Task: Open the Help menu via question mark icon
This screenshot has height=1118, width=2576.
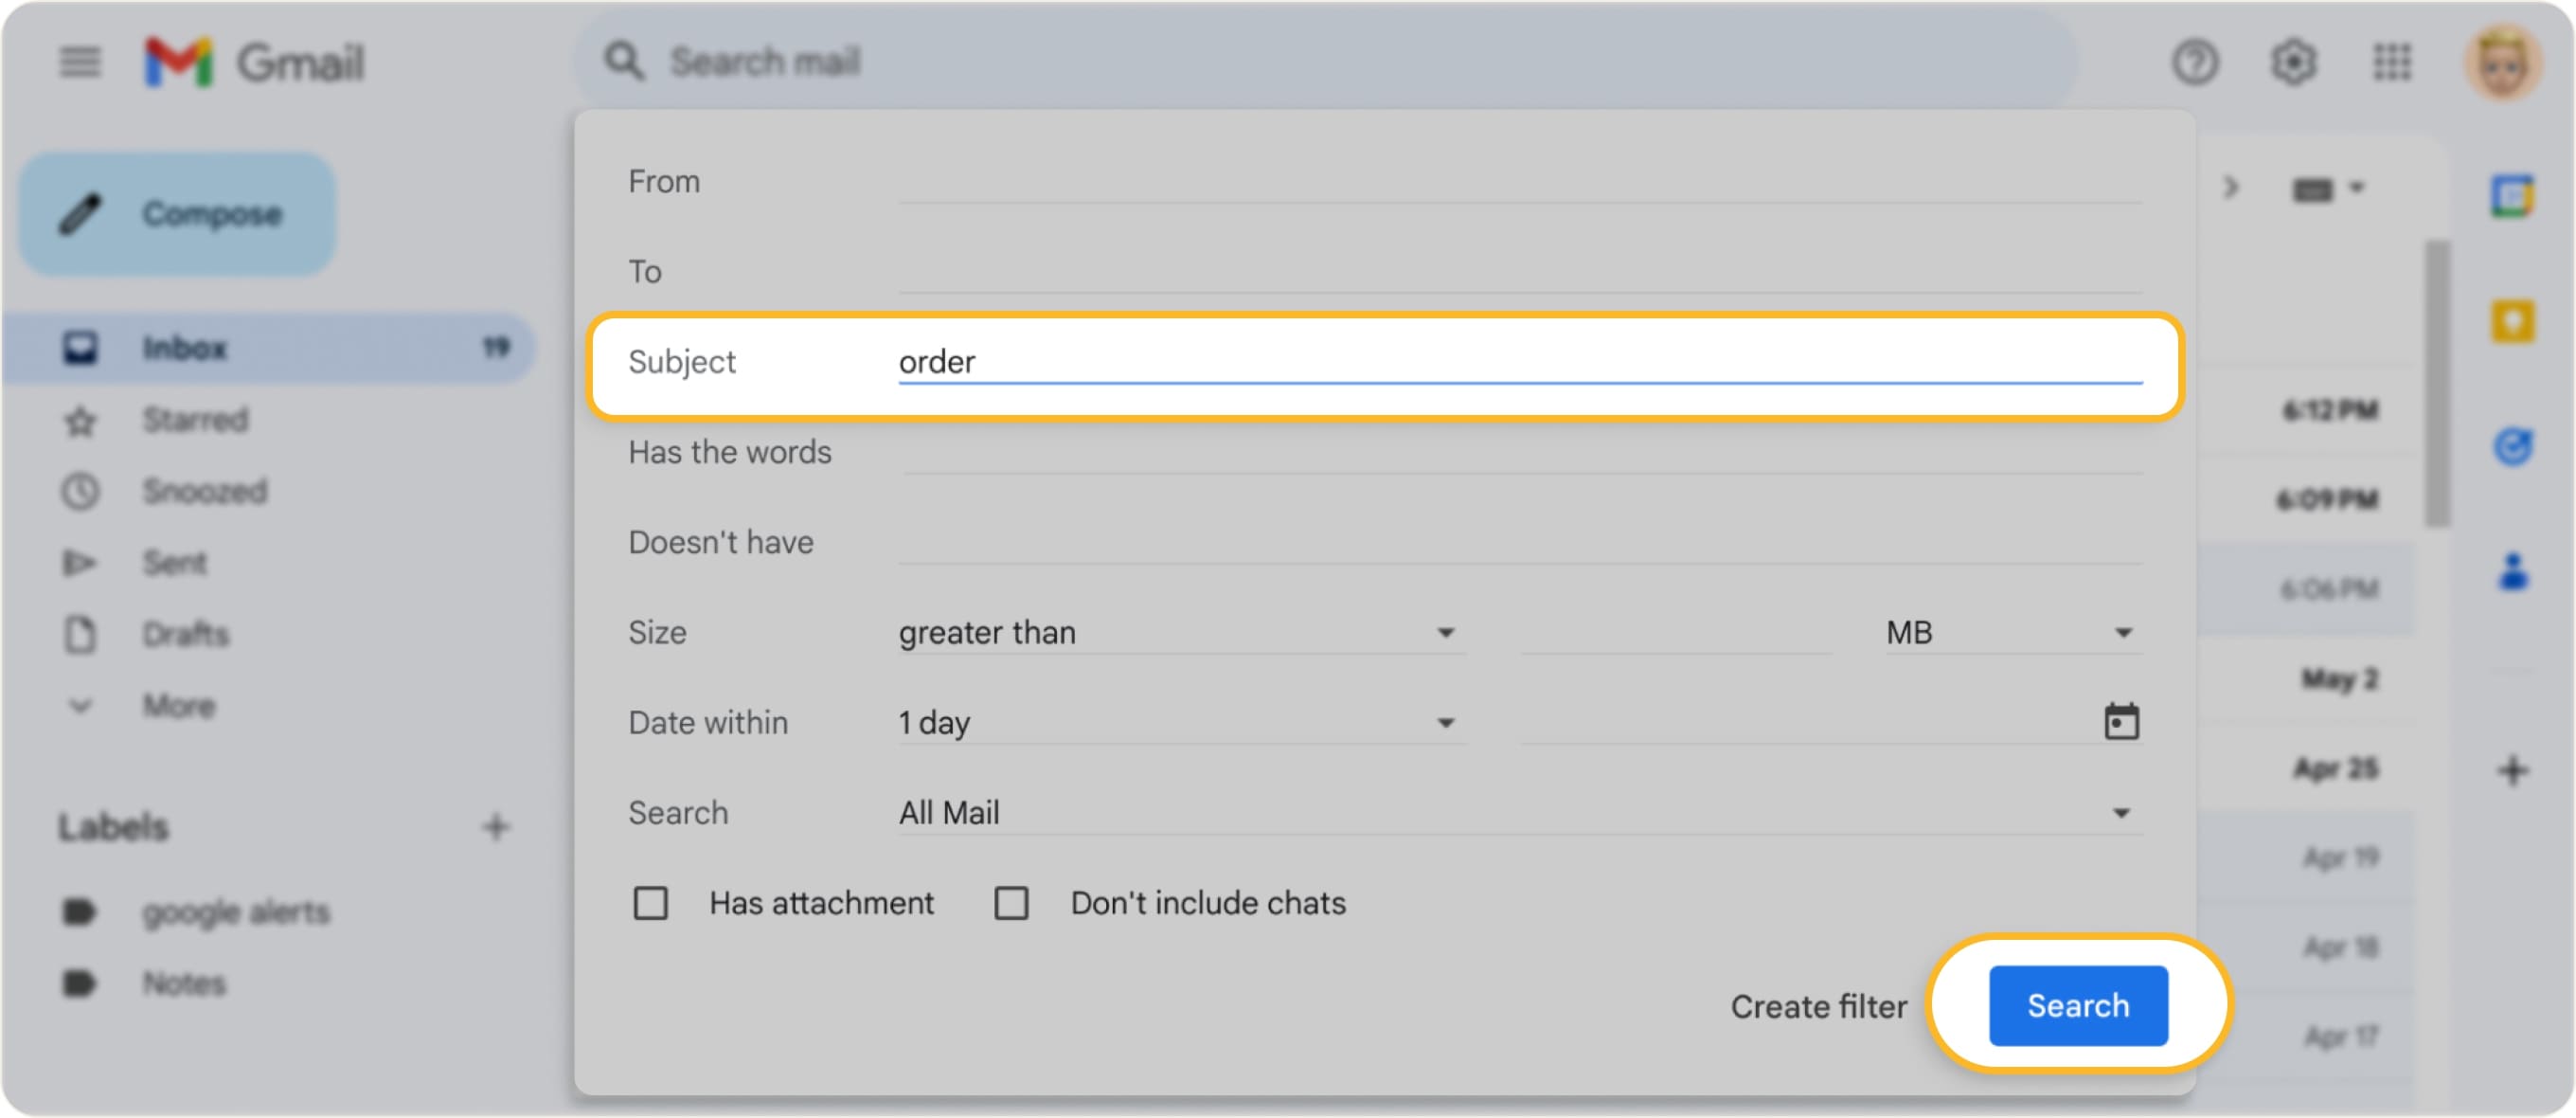Action: pyautogui.click(x=2196, y=62)
